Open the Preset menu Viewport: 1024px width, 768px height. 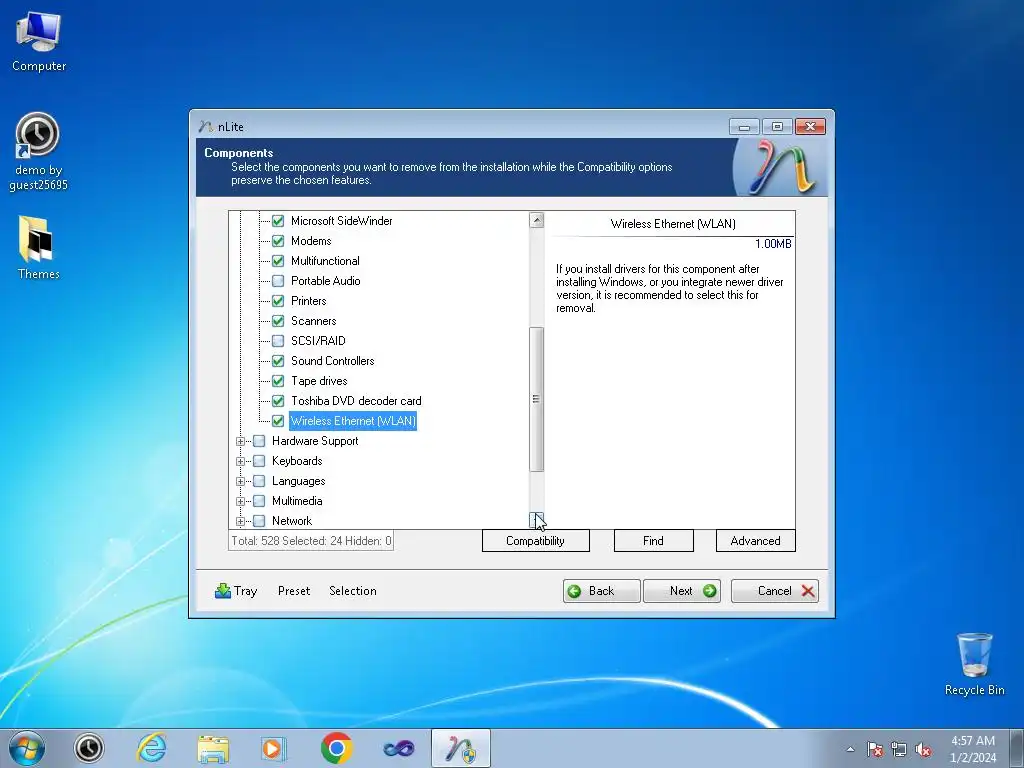(294, 591)
